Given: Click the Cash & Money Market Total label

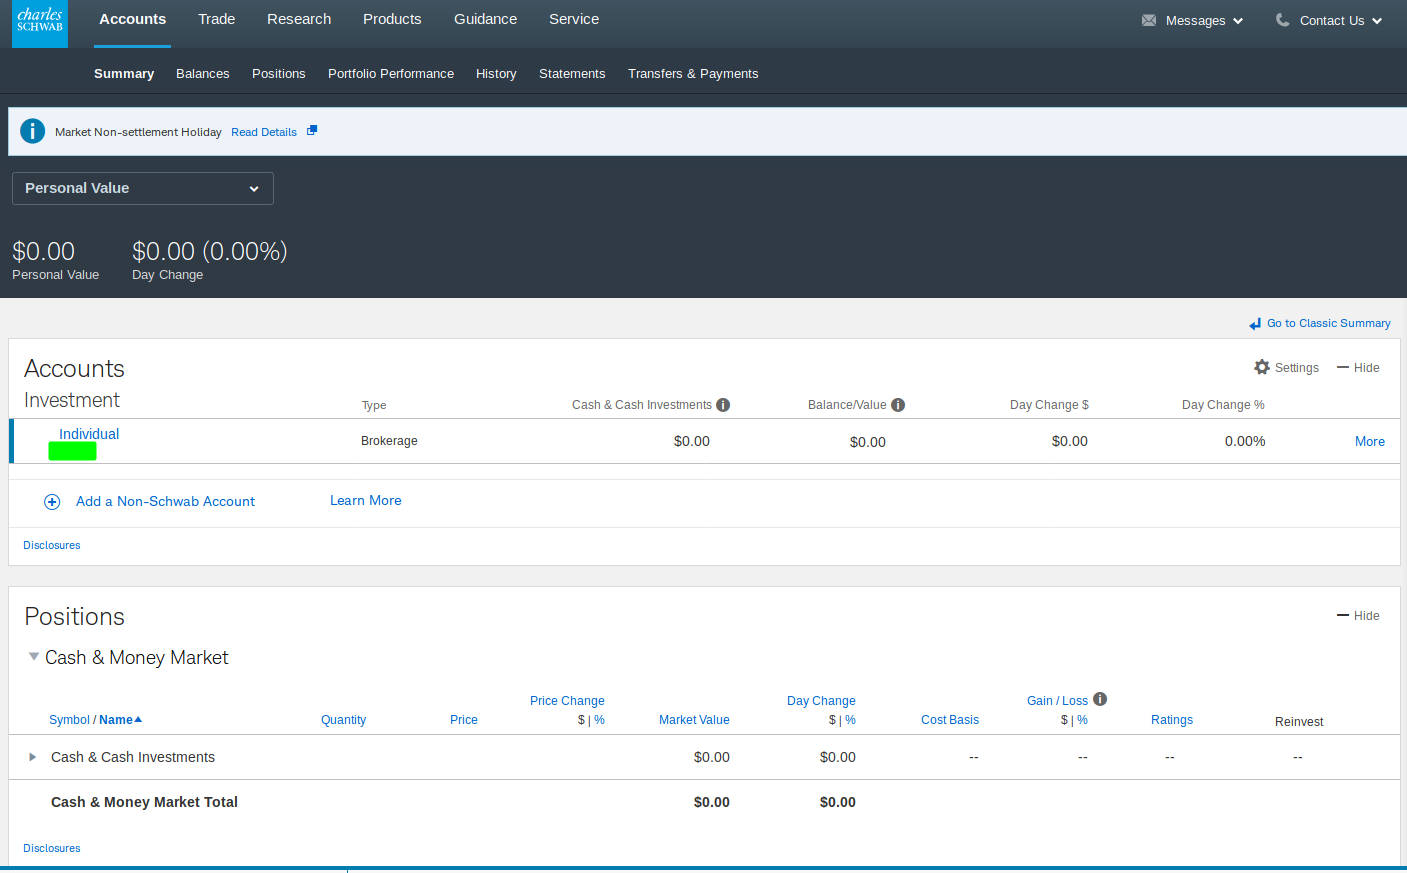Looking at the screenshot, I should 144,802.
